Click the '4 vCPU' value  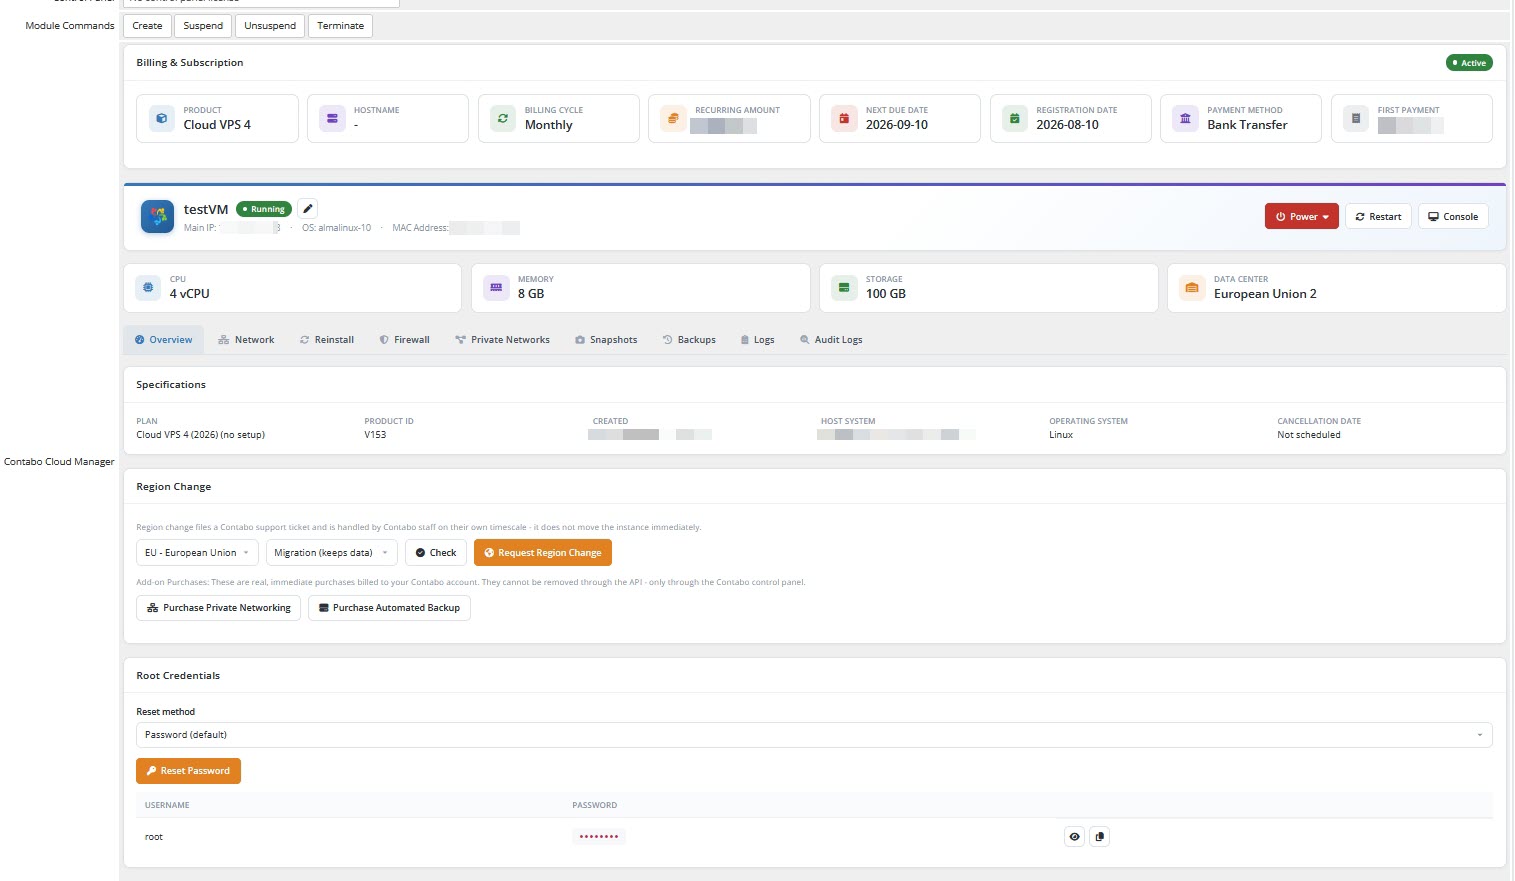click(x=190, y=294)
